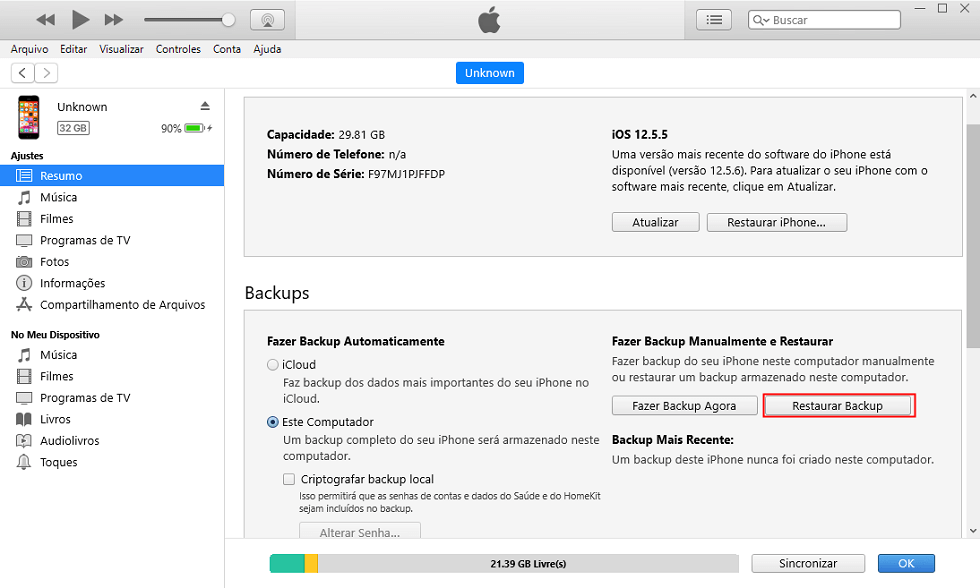Click the 21.39 GB Livre(s) storage text

[528, 564]
